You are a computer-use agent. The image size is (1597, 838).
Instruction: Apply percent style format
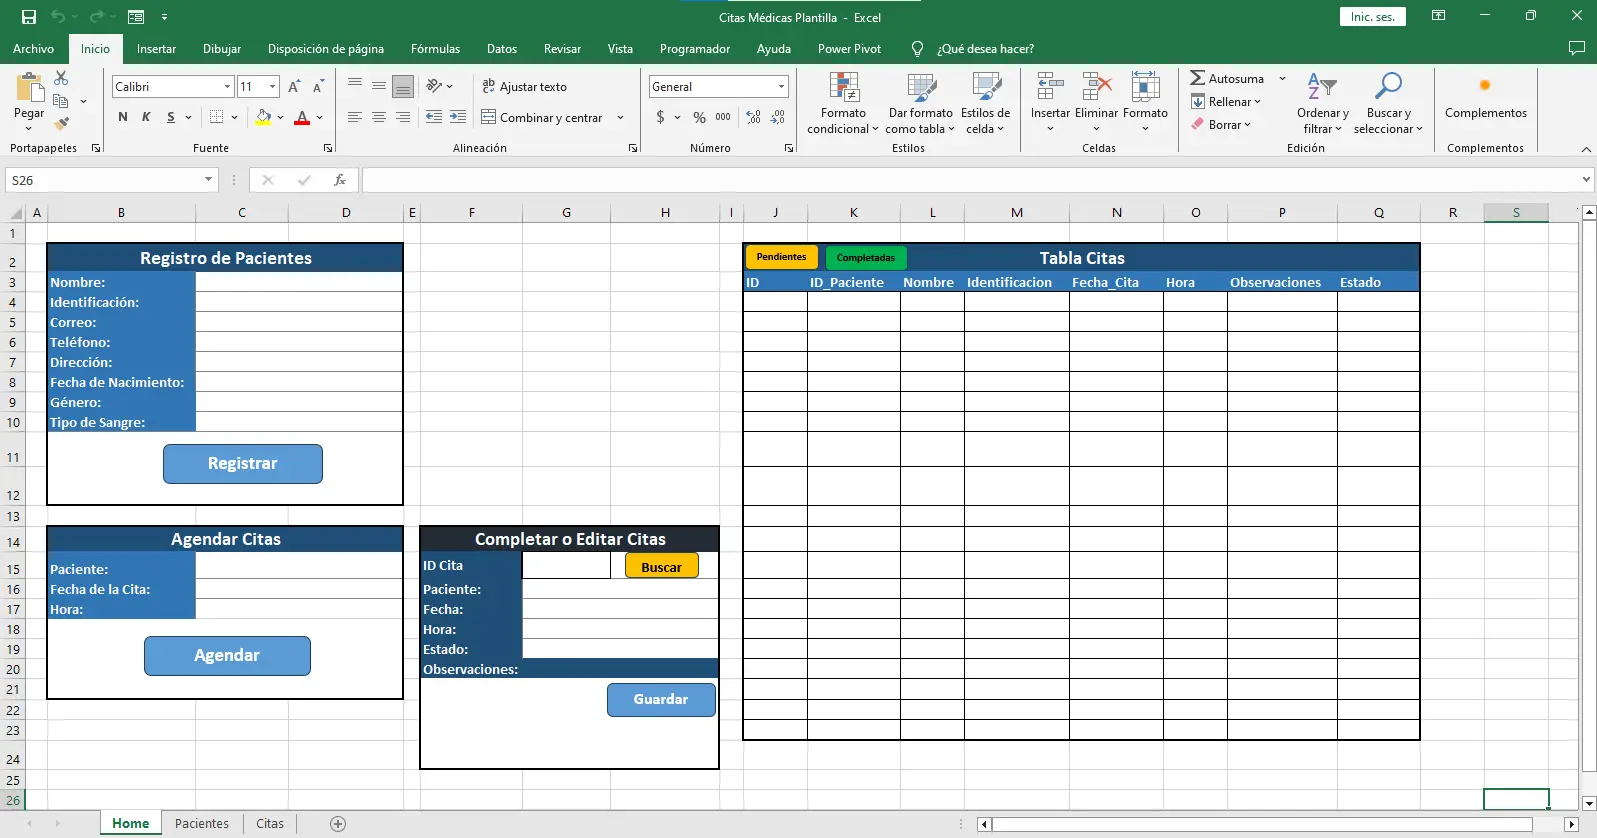click(699, 117)
